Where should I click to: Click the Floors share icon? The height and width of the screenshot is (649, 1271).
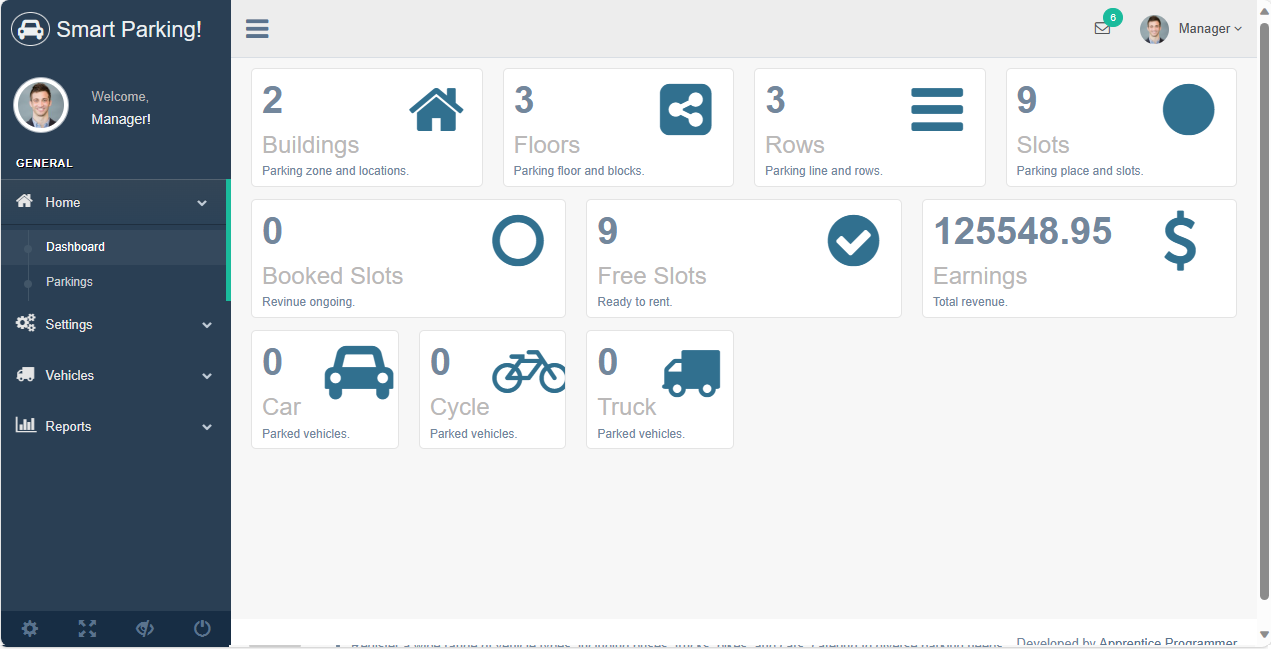pos(685,110)
